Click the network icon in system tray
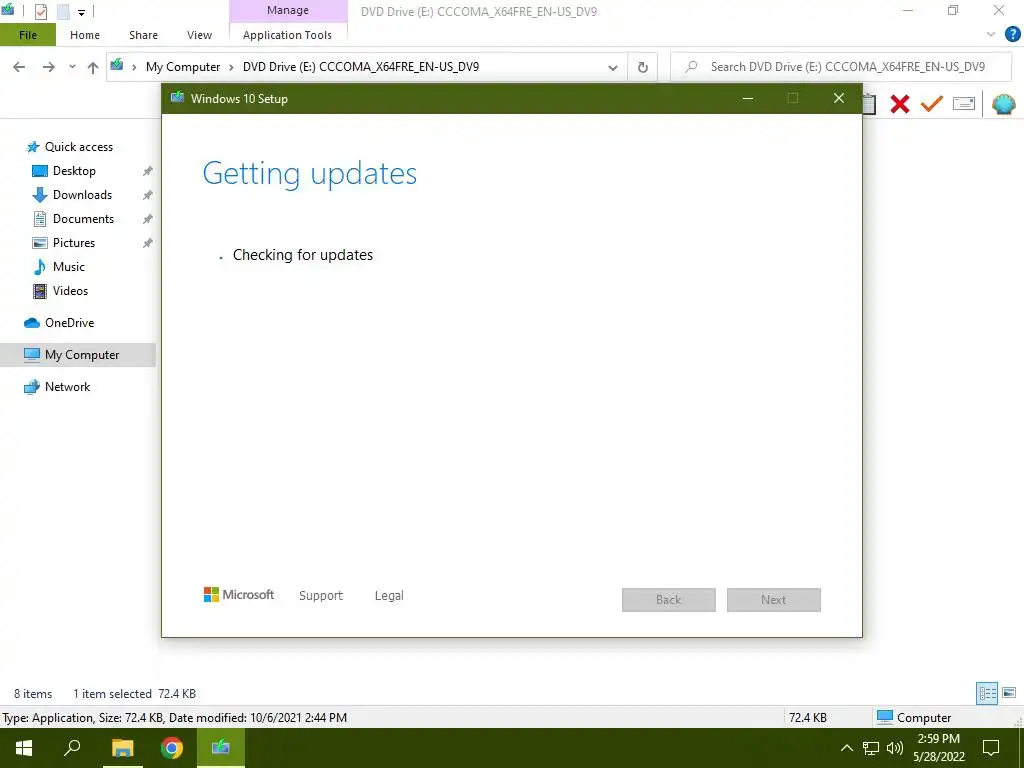 click(x=871, y=748)
